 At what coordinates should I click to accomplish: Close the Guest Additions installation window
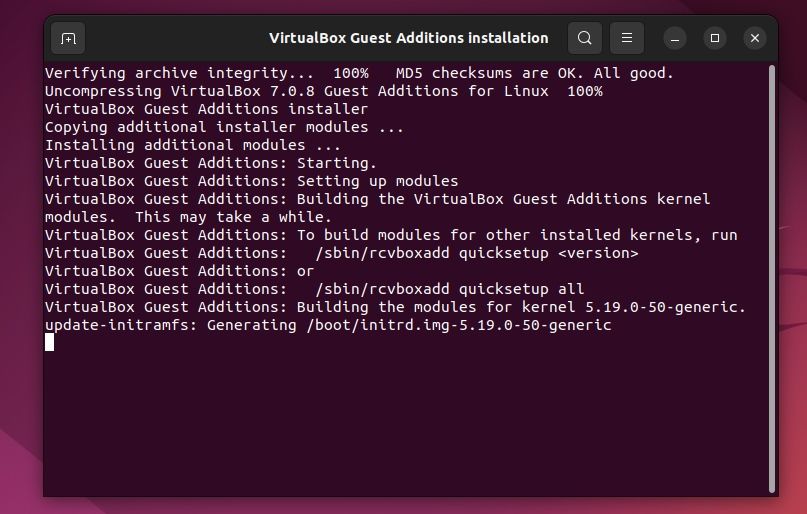[755, 38]
